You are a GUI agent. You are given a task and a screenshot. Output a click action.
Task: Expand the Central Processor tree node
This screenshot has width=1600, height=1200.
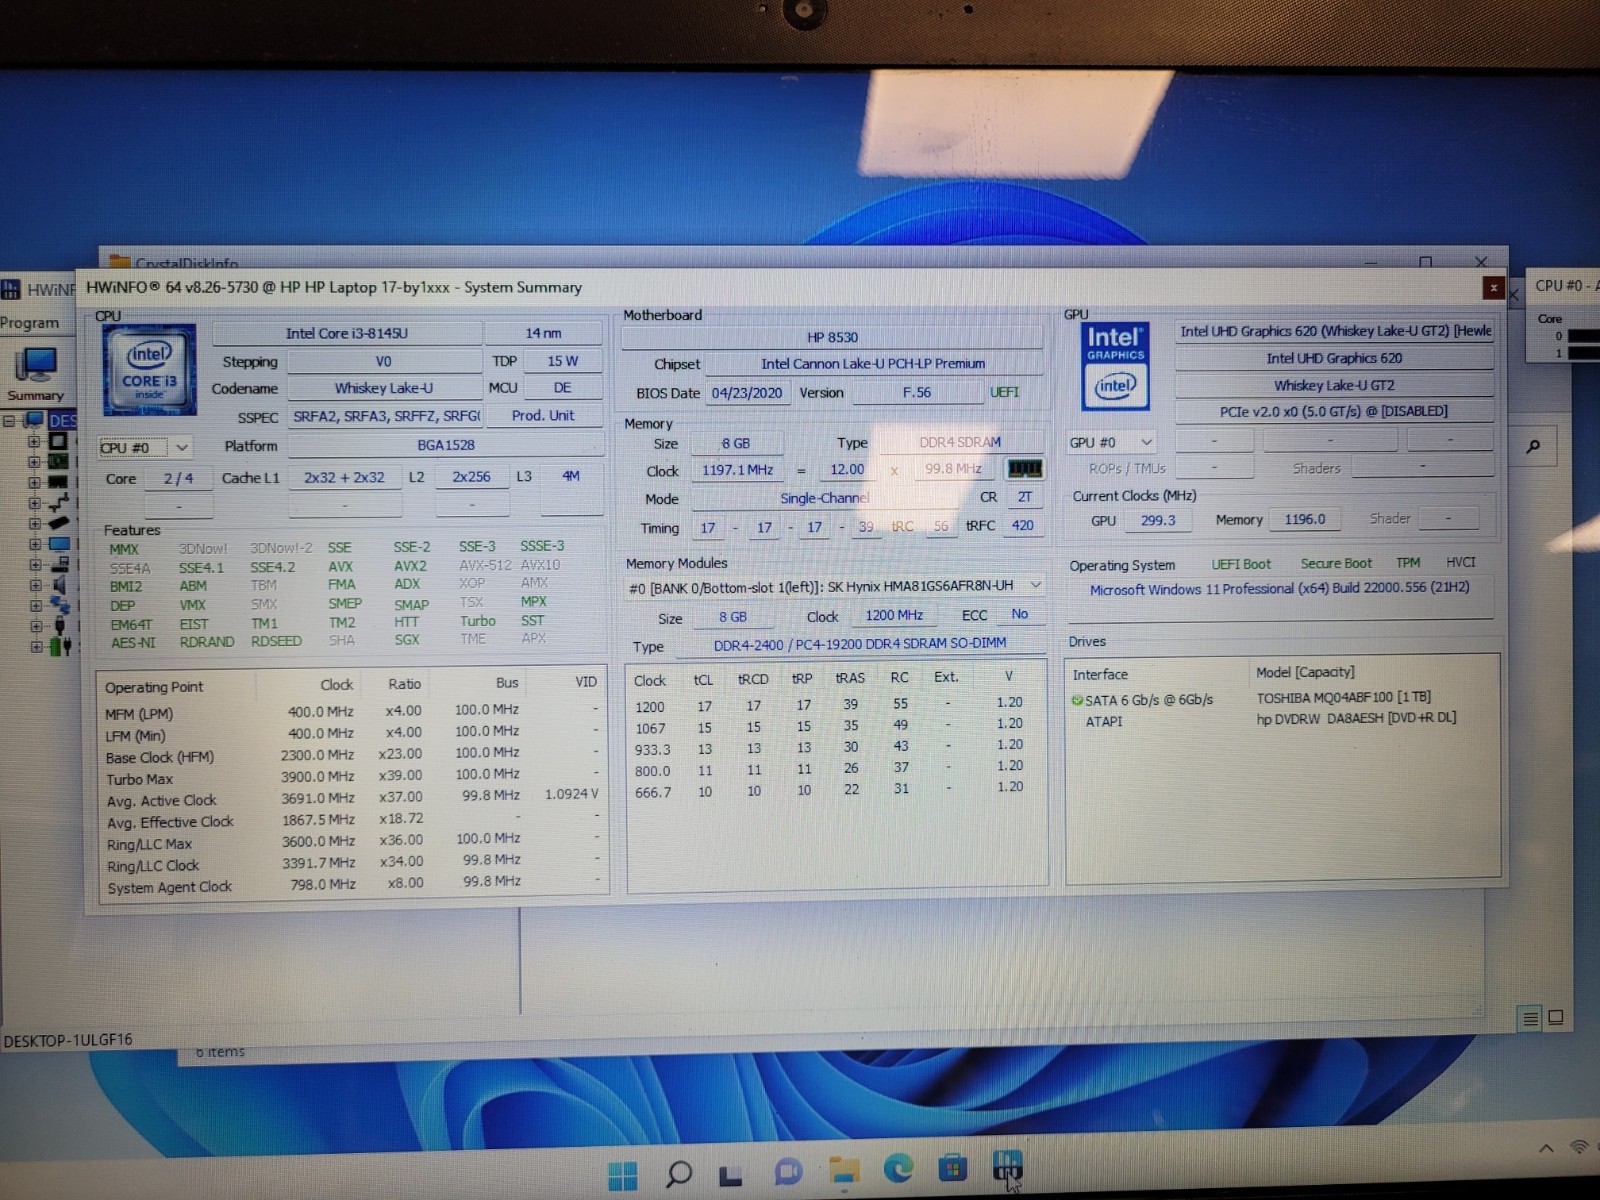coord(34,441)
